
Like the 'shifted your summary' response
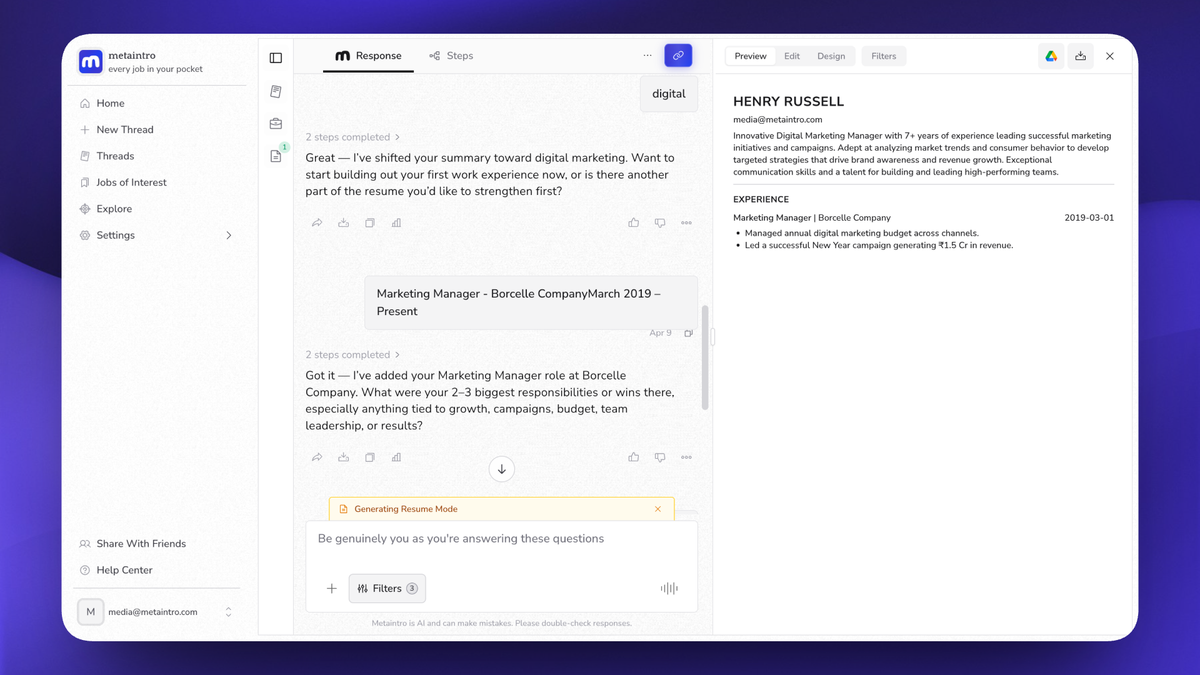pos(634,223)
